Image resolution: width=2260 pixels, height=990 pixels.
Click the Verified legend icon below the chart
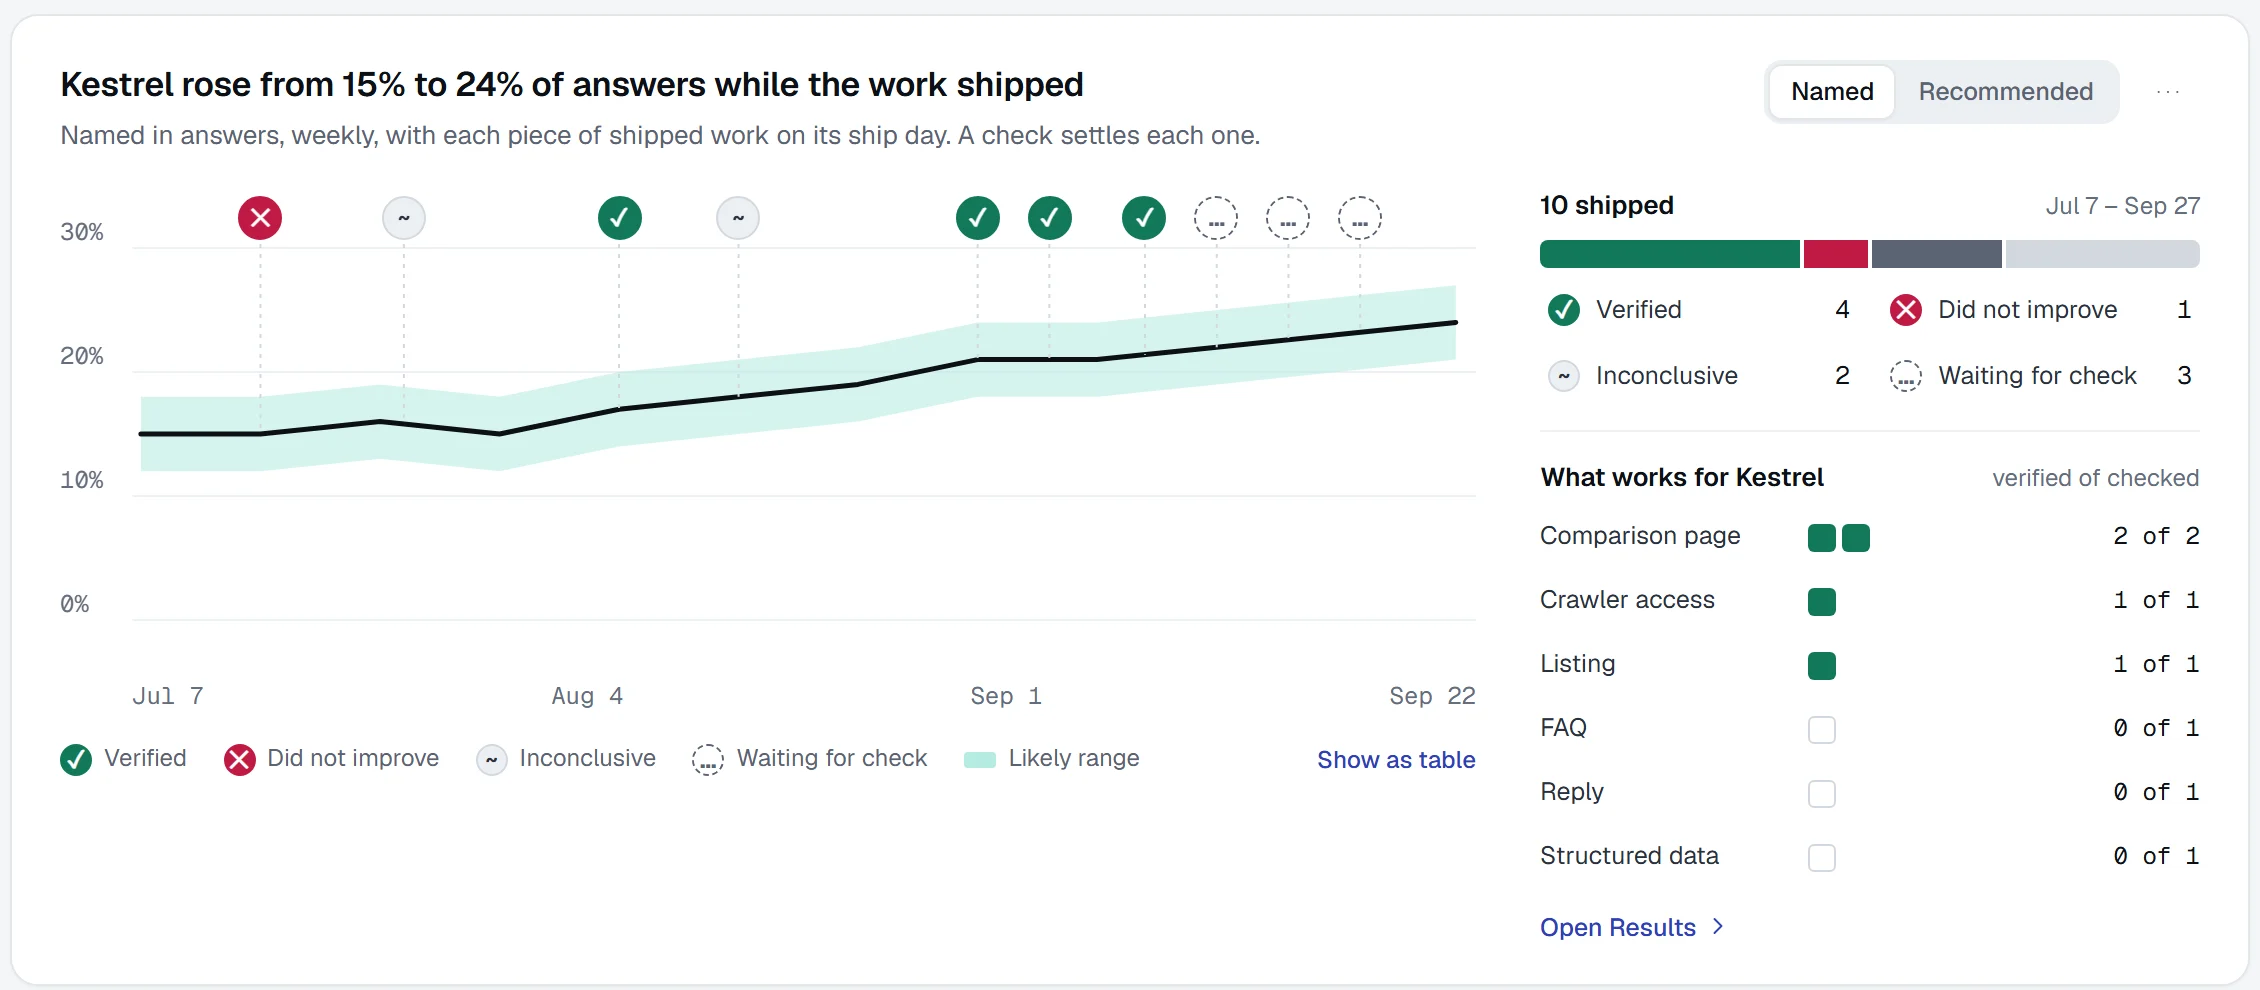(x=76, y=760)
